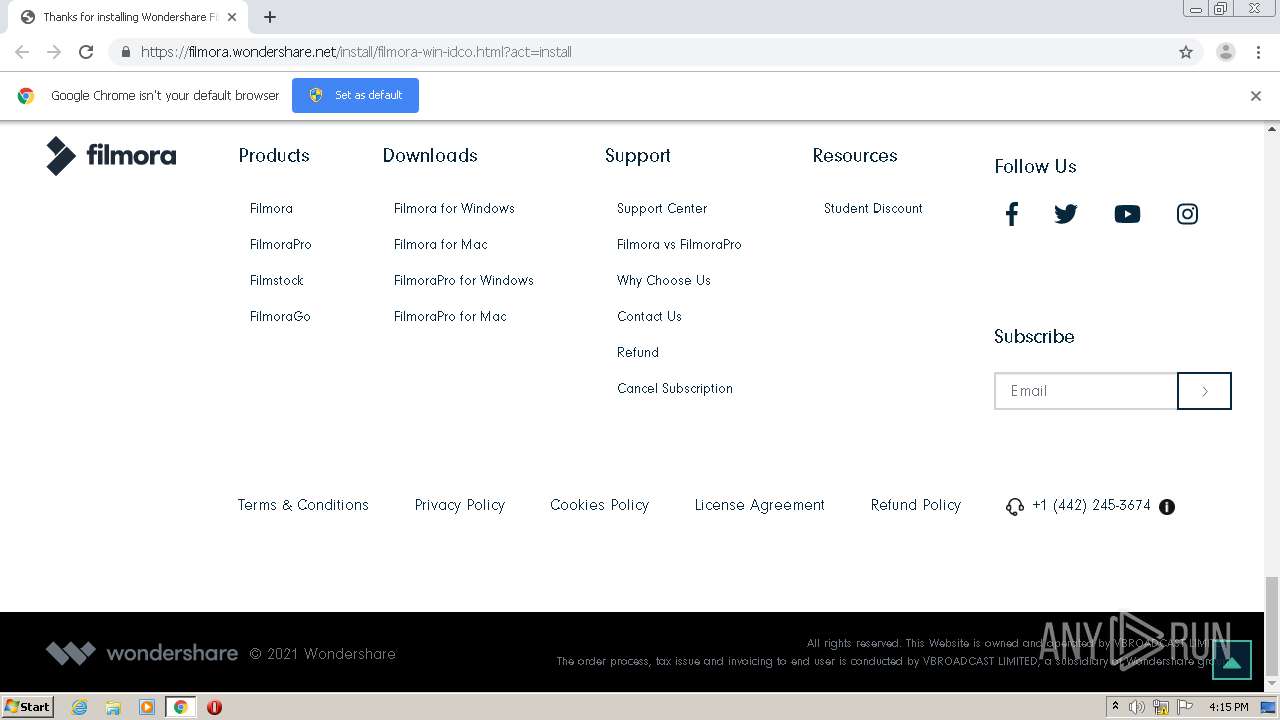Image resolution: width=1280 pixels, height=720 pixels.
Task: Open the Filmora Twitter icon
Action: pos(1066,214)
